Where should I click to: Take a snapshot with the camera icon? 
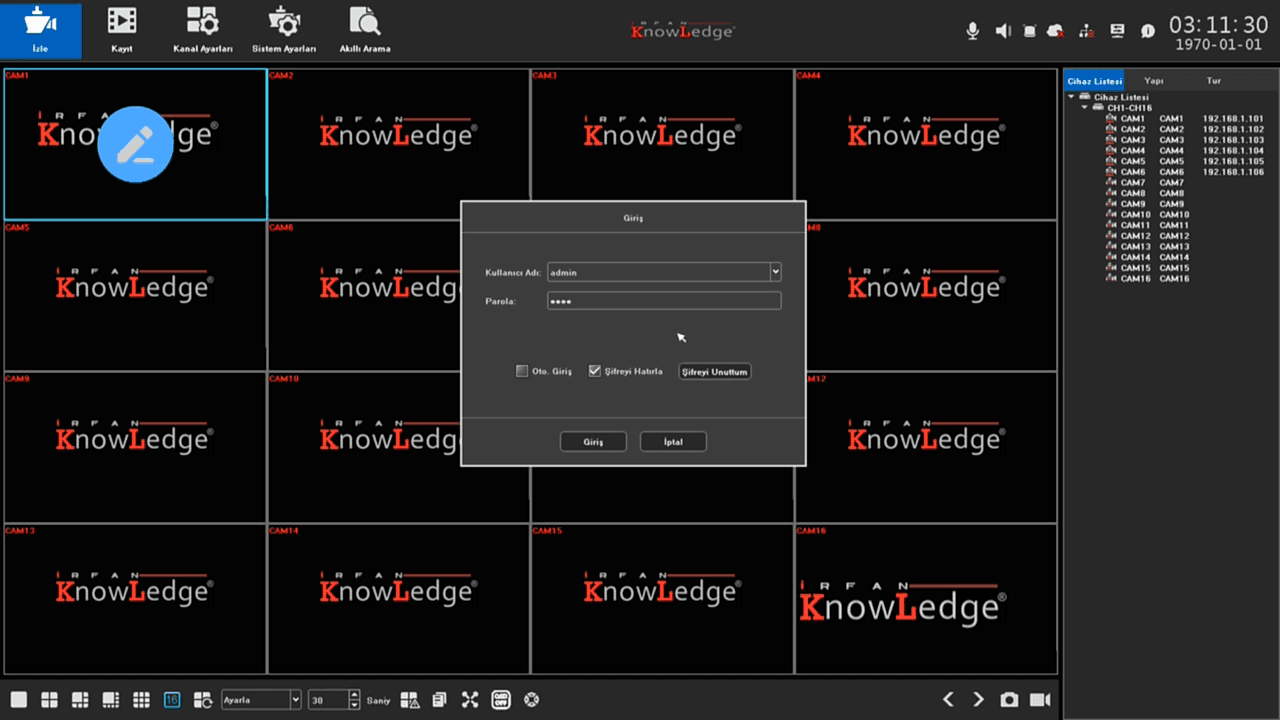tap(1010, 700)
